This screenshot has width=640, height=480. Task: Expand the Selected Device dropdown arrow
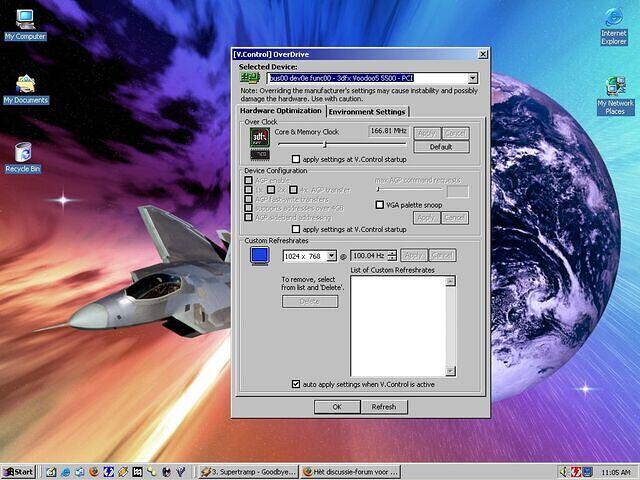472,78
